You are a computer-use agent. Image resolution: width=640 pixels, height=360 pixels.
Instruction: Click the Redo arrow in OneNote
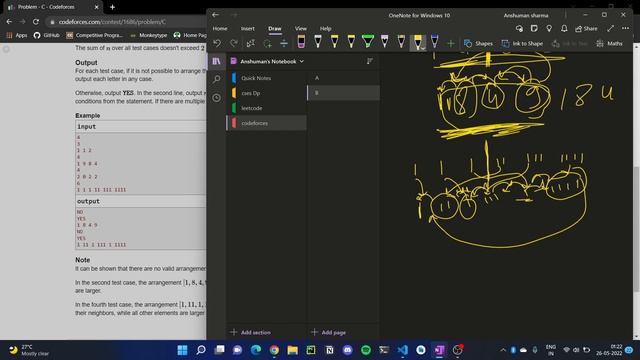click(234, 43)
